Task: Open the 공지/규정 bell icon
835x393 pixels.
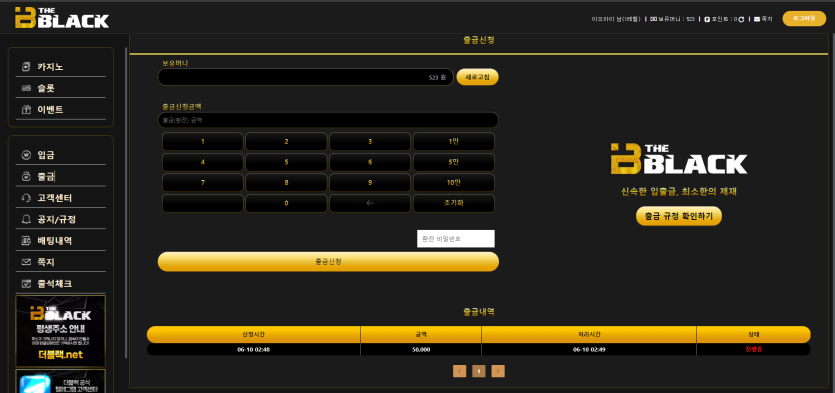Action: [26, 219]
